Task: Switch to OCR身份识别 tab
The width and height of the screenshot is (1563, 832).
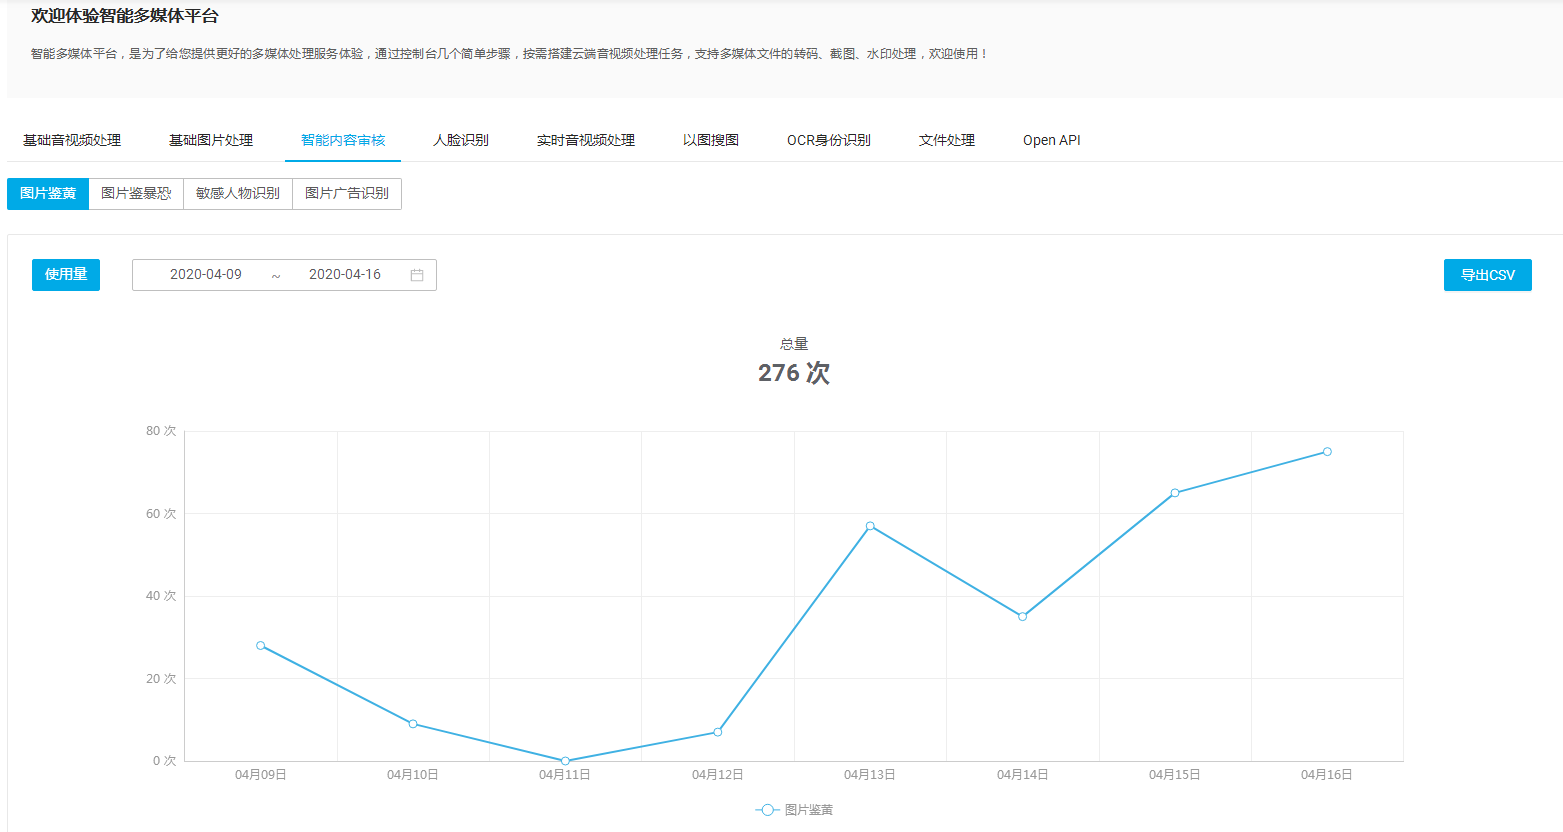Action: point(829,140)
